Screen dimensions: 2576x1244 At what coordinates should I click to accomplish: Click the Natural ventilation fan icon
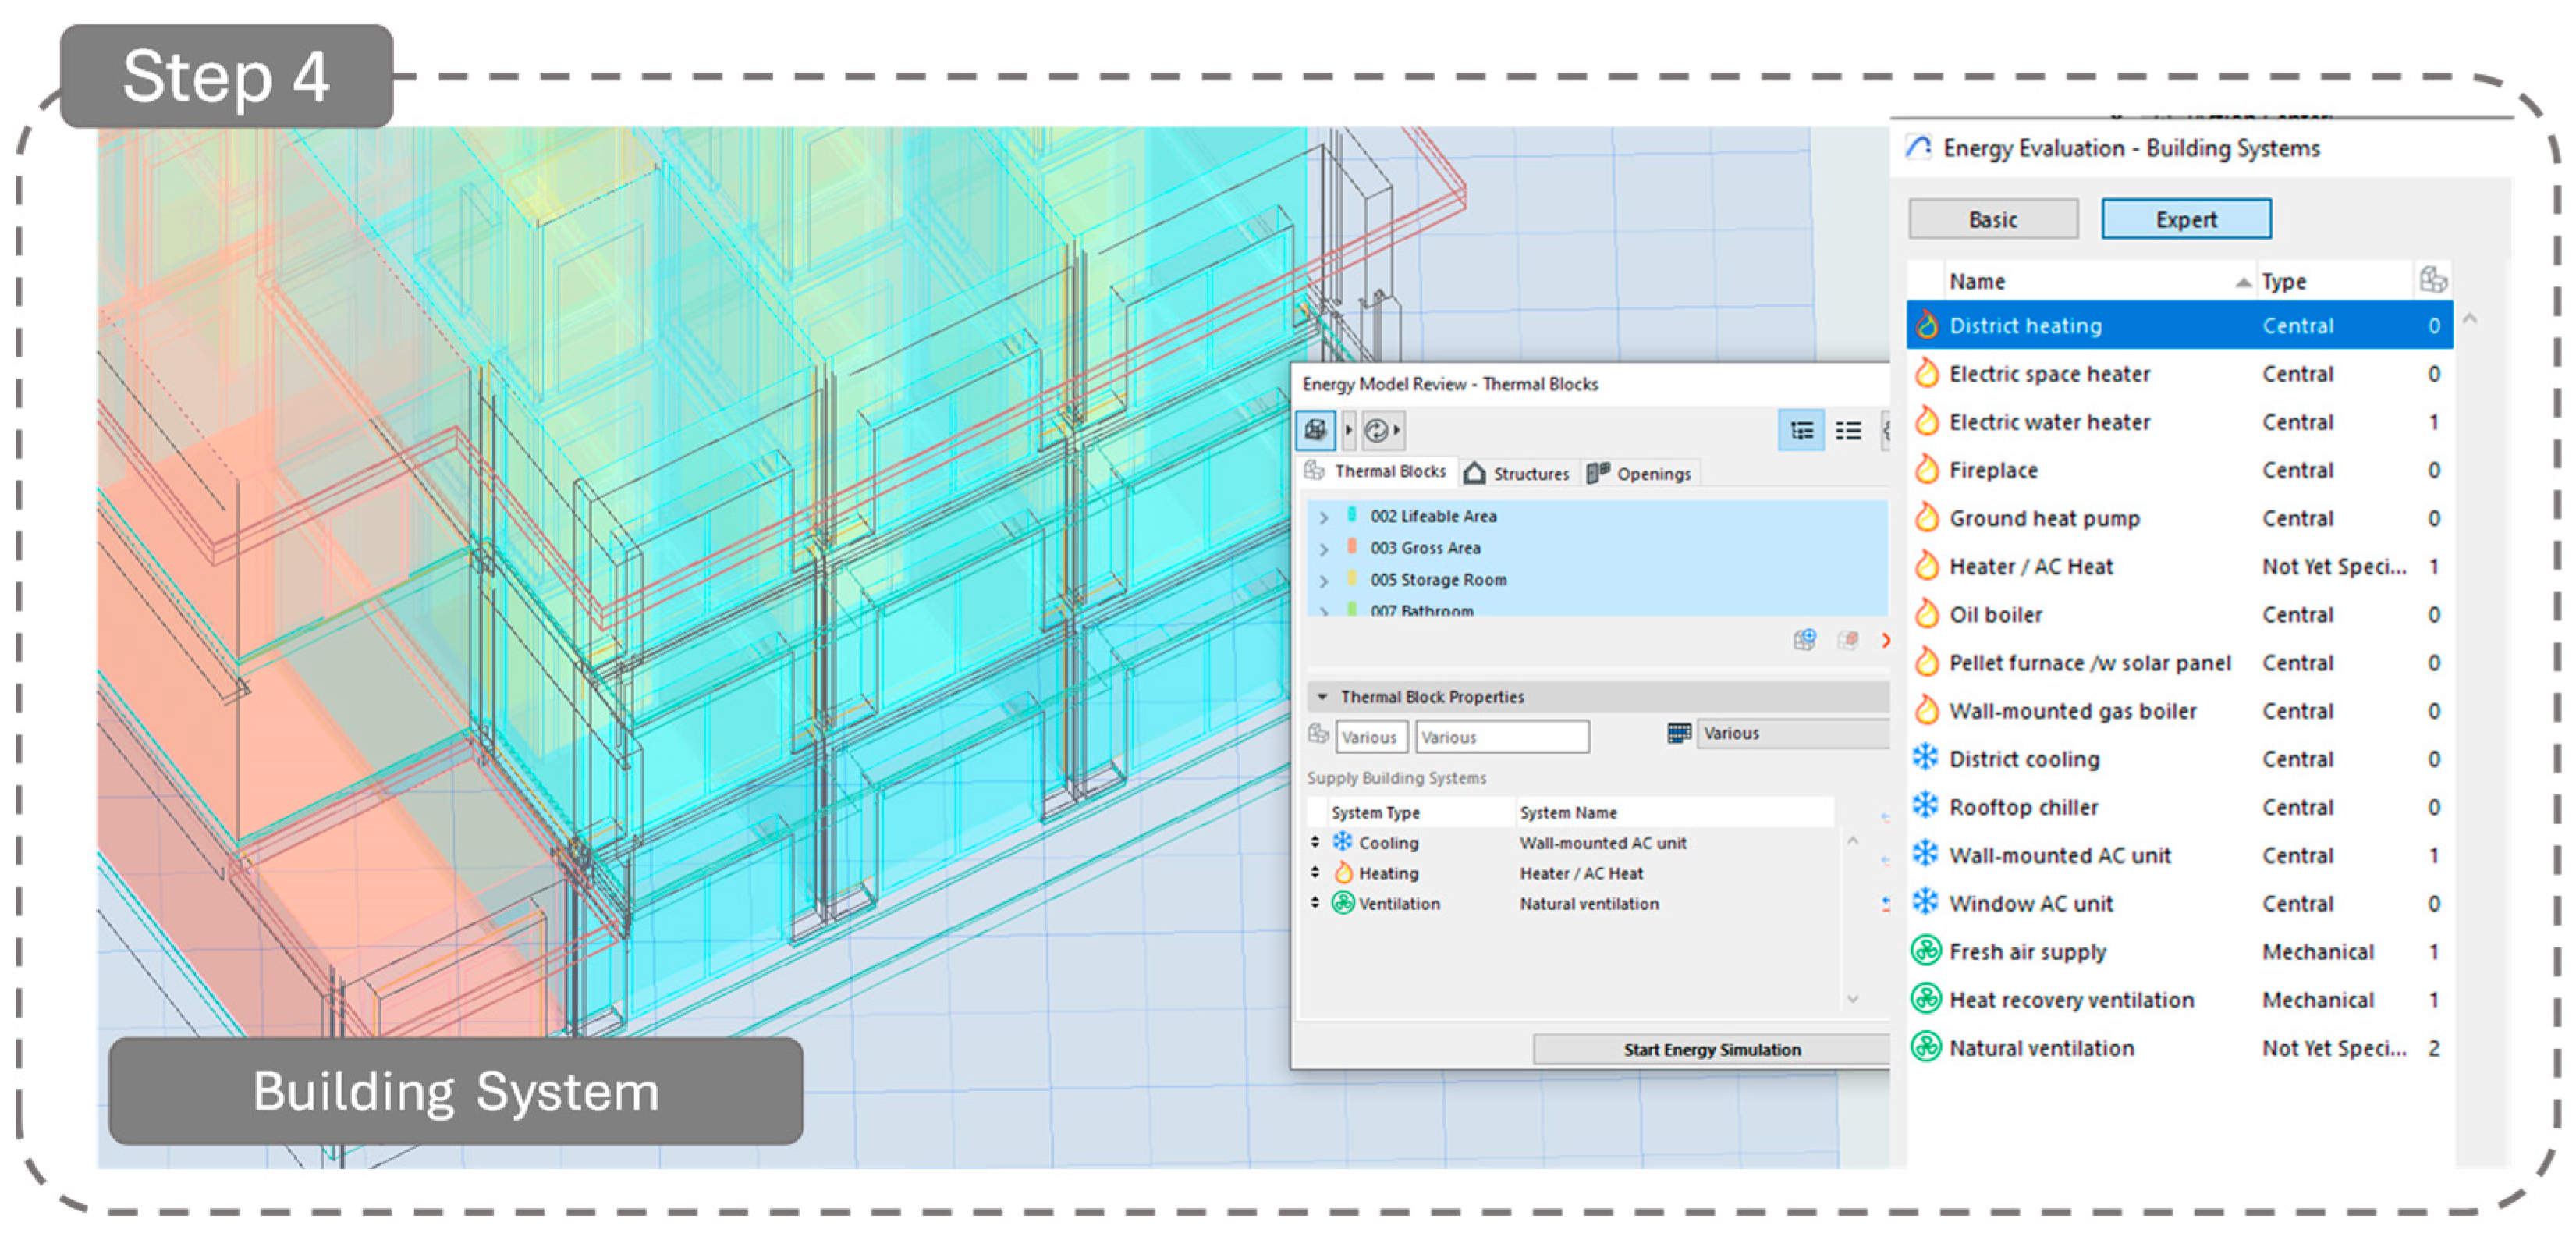coord(1925,1047)
